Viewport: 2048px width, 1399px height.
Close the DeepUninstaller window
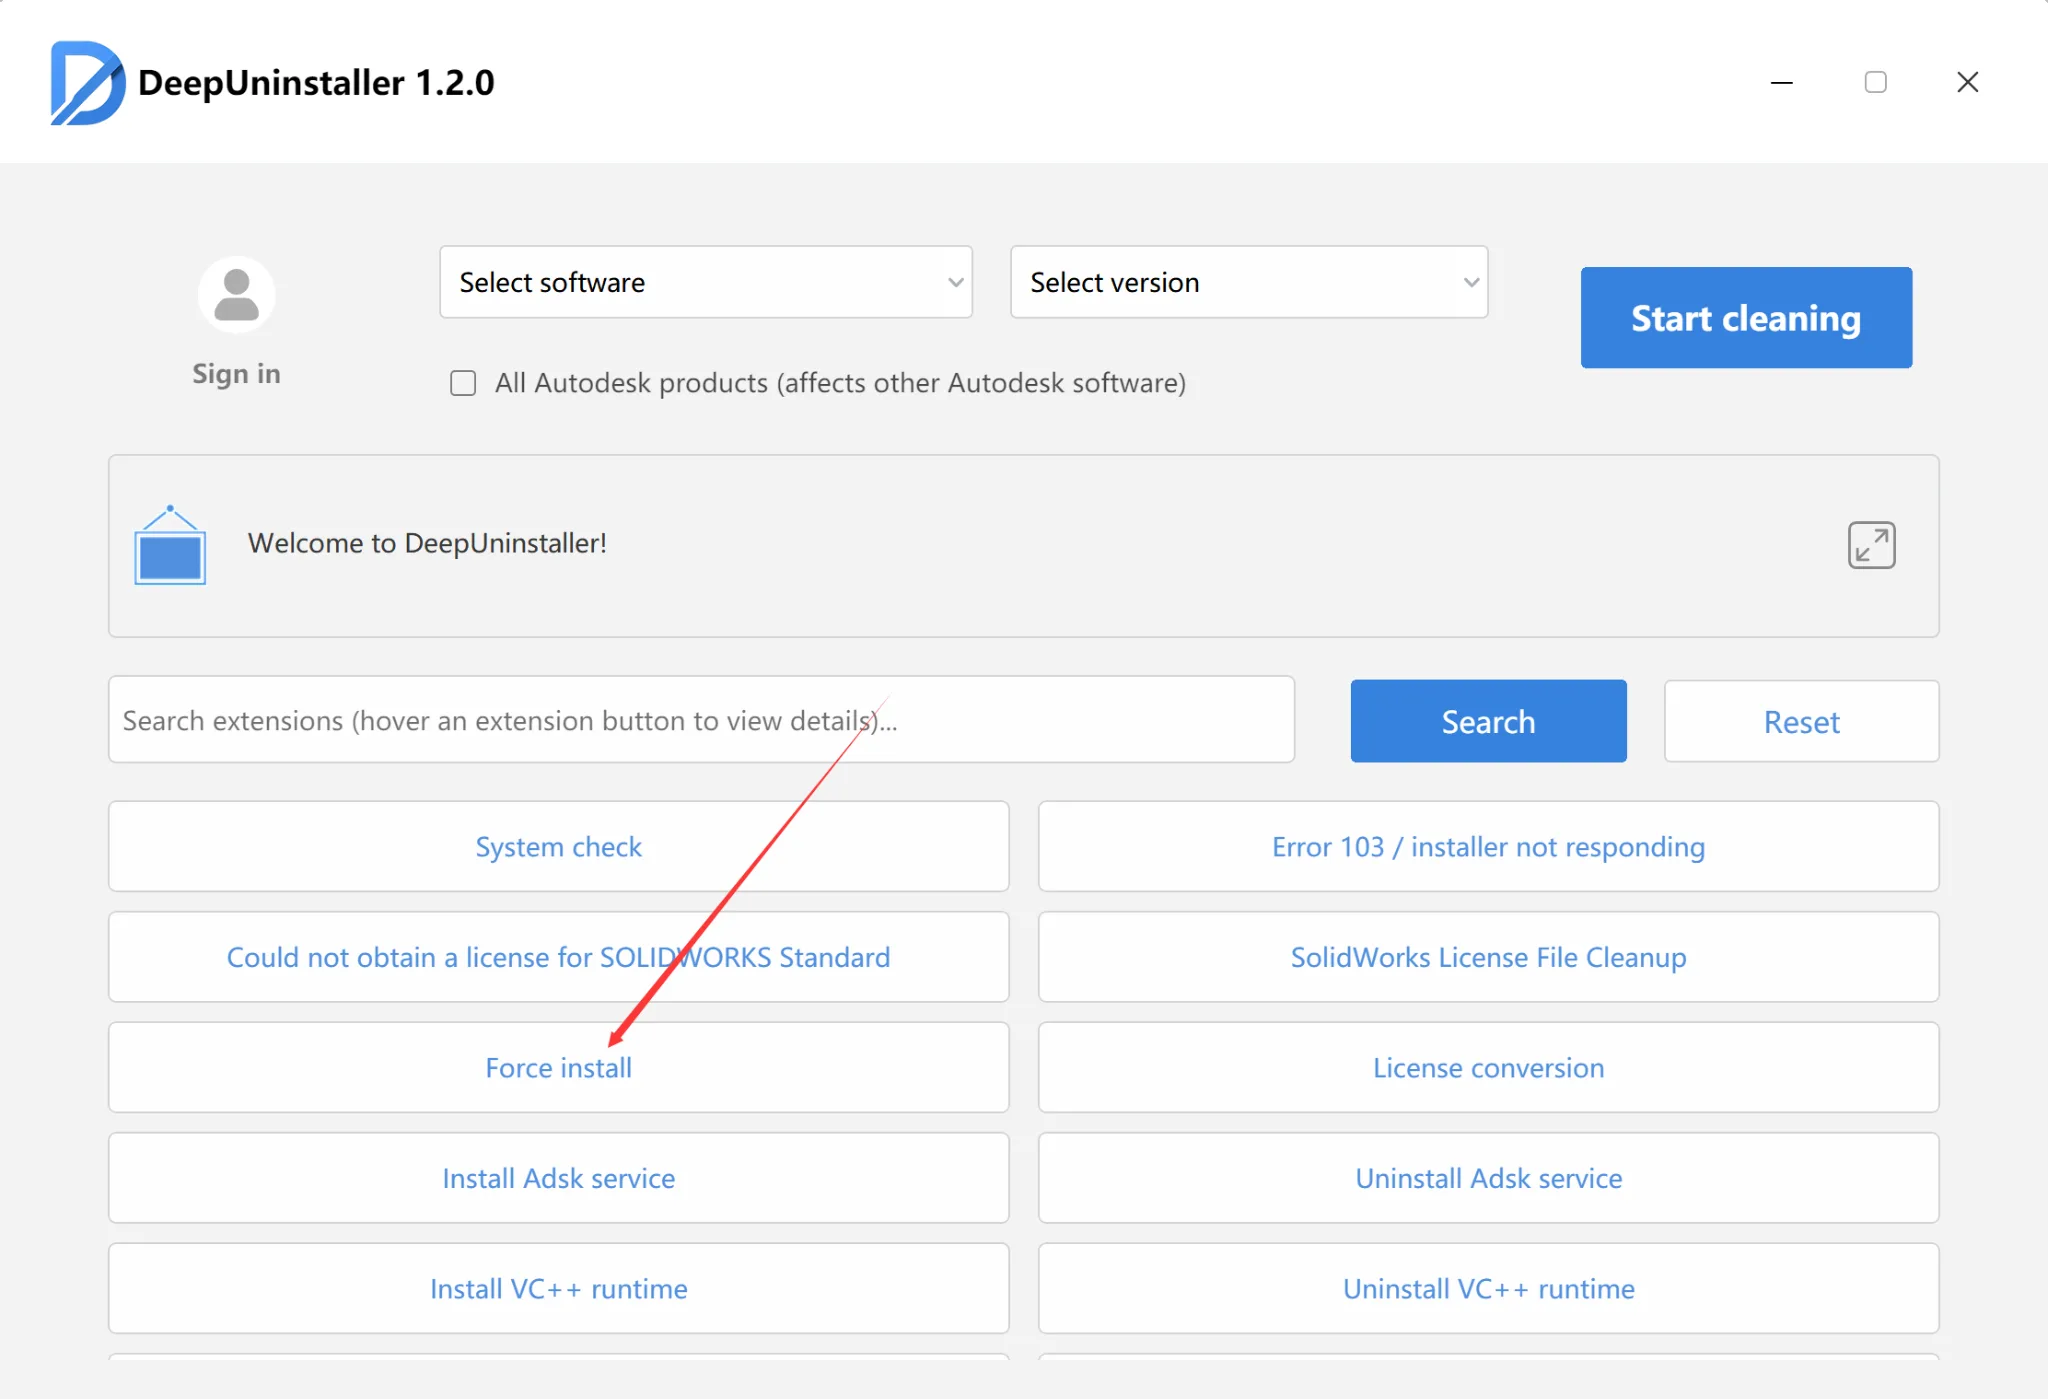1967,82
